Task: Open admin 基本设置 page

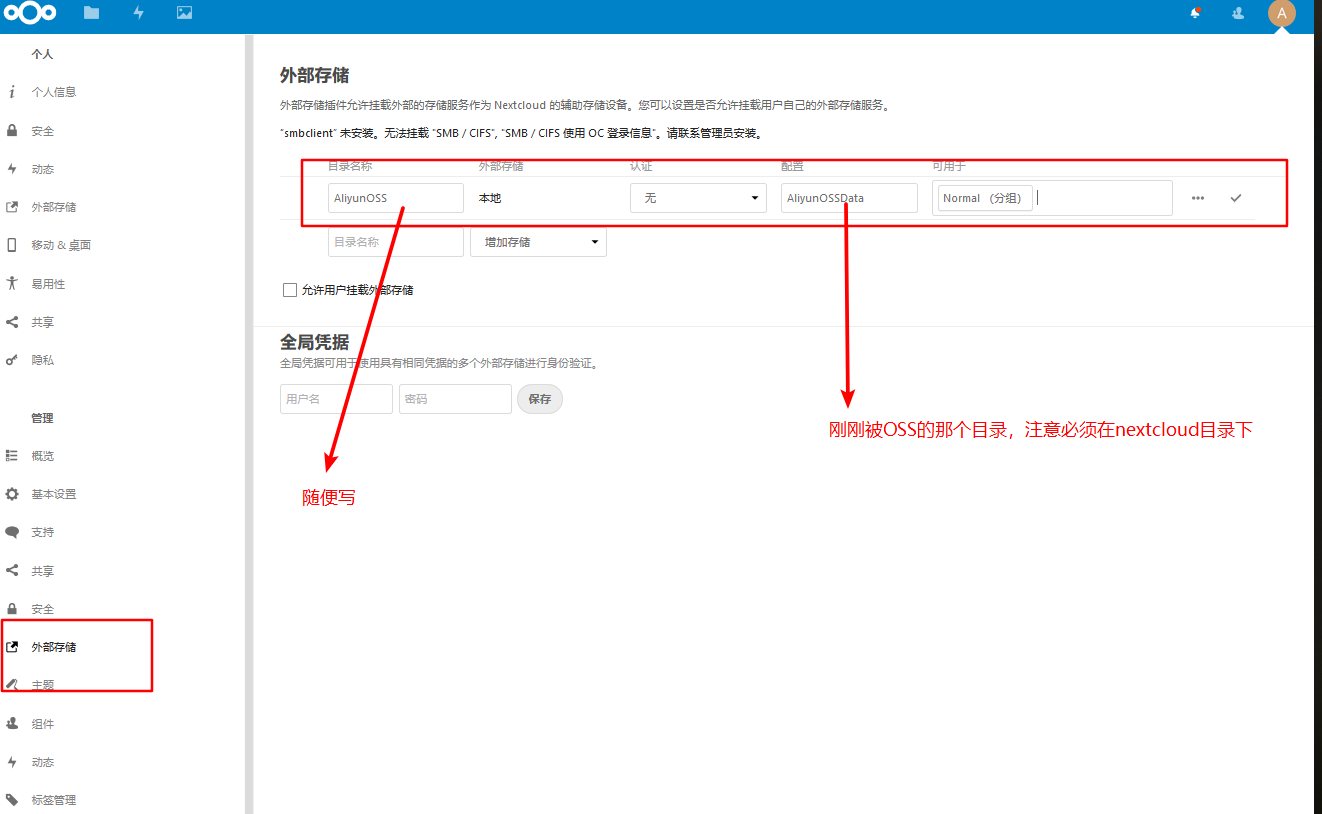Action: 54,494
